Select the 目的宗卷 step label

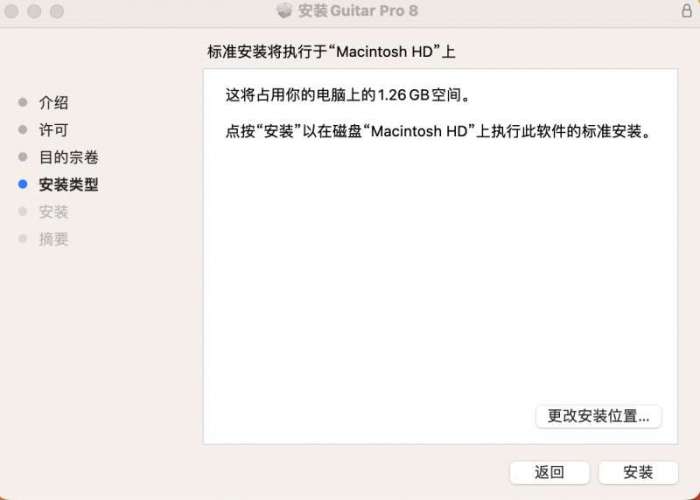coord(69,157)
